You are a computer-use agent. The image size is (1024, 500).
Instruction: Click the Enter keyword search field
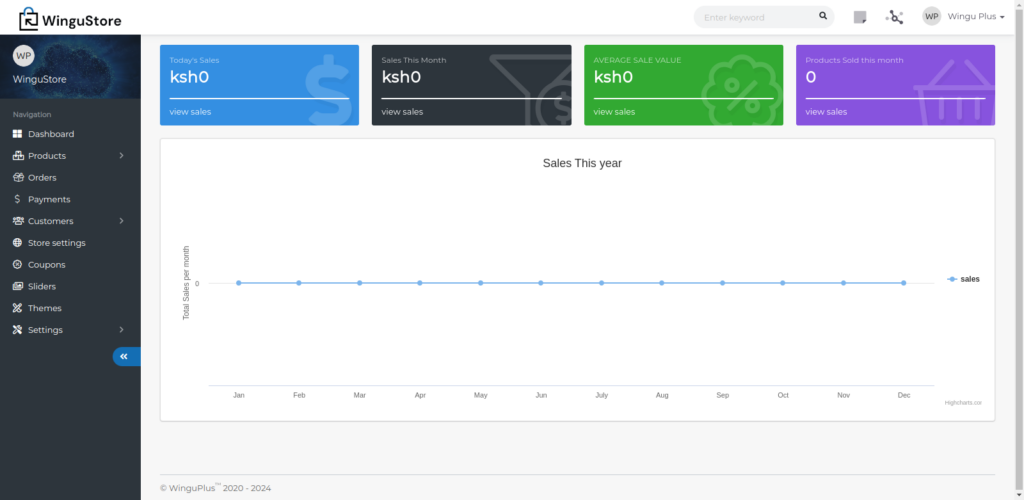point(755,17)
